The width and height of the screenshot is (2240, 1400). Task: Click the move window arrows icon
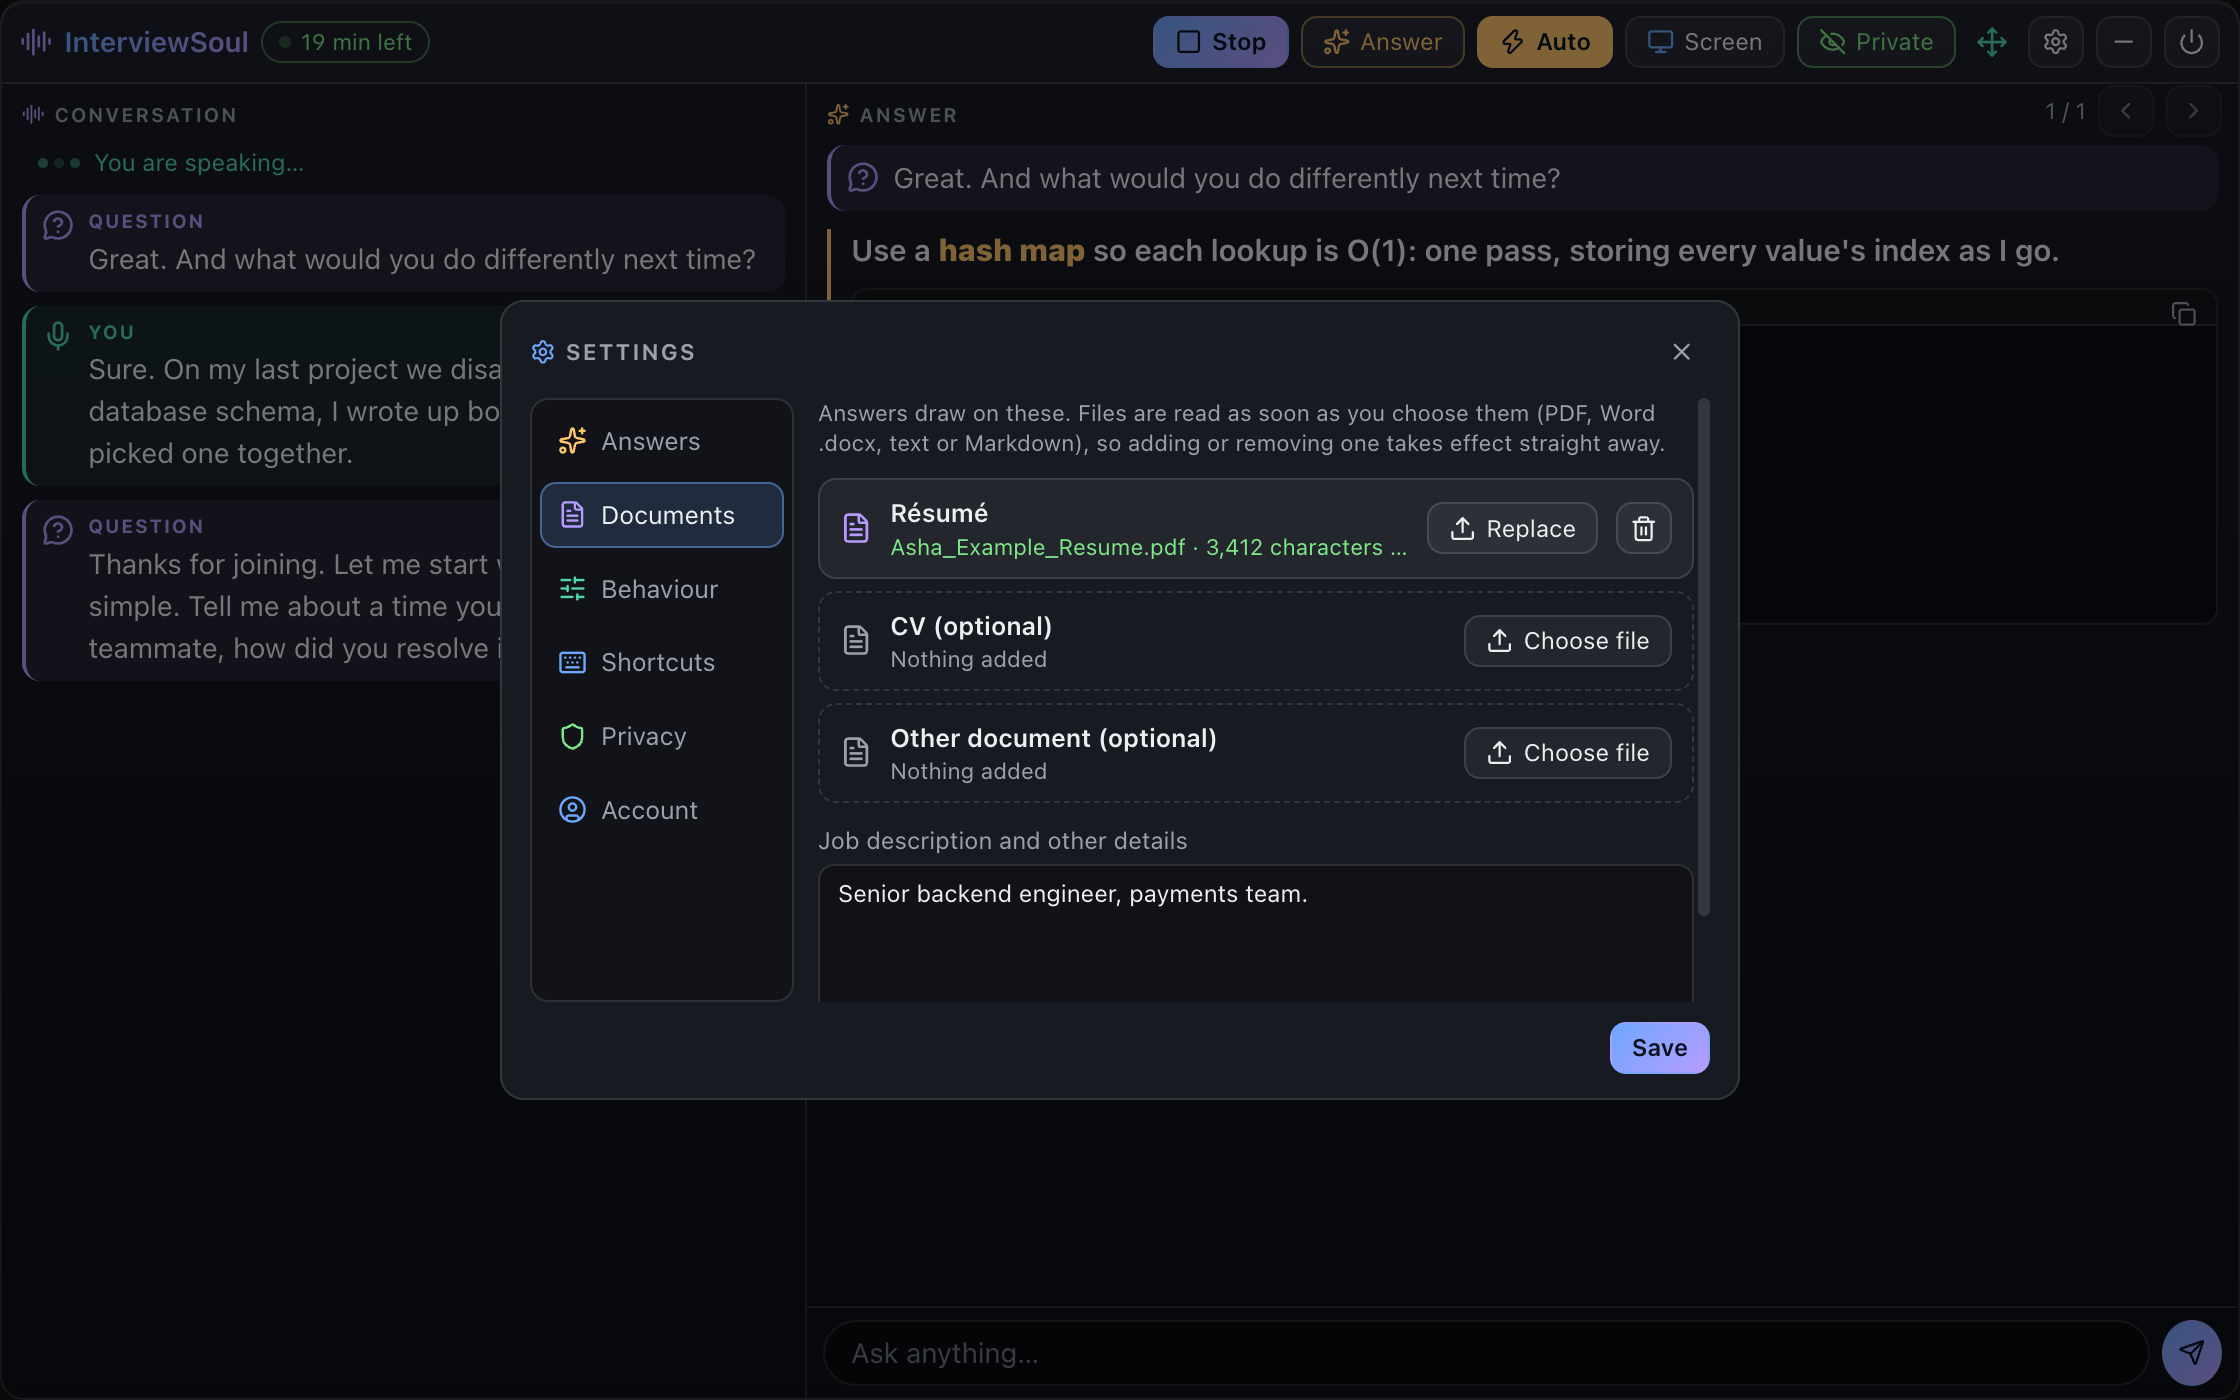1992,42
